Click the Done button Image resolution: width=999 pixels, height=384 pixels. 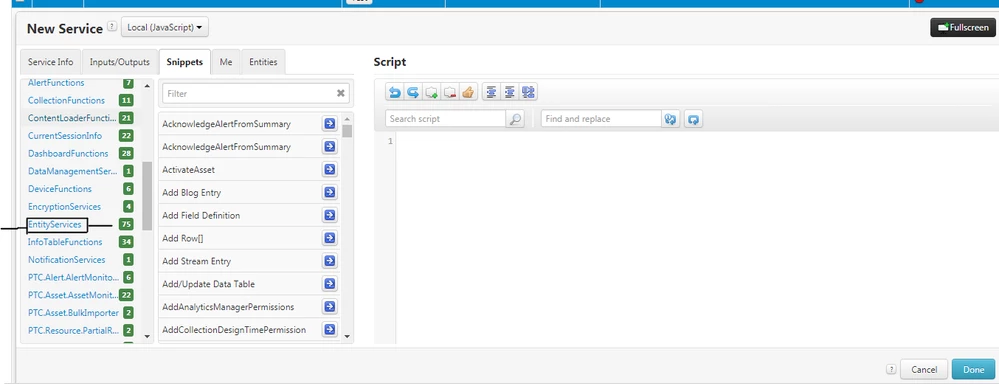[x=974, y=369]
